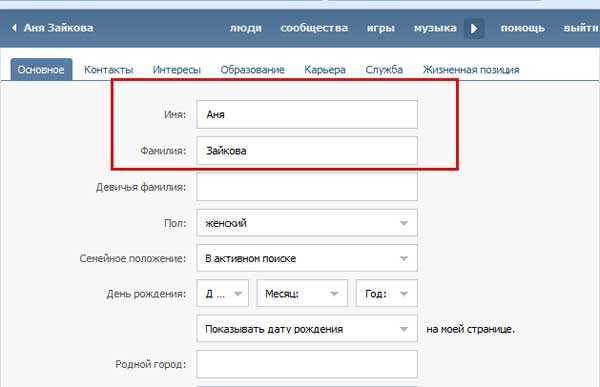Click the помощь link
This screenshot has width=600, height=387.
click(x=522, y=28)
